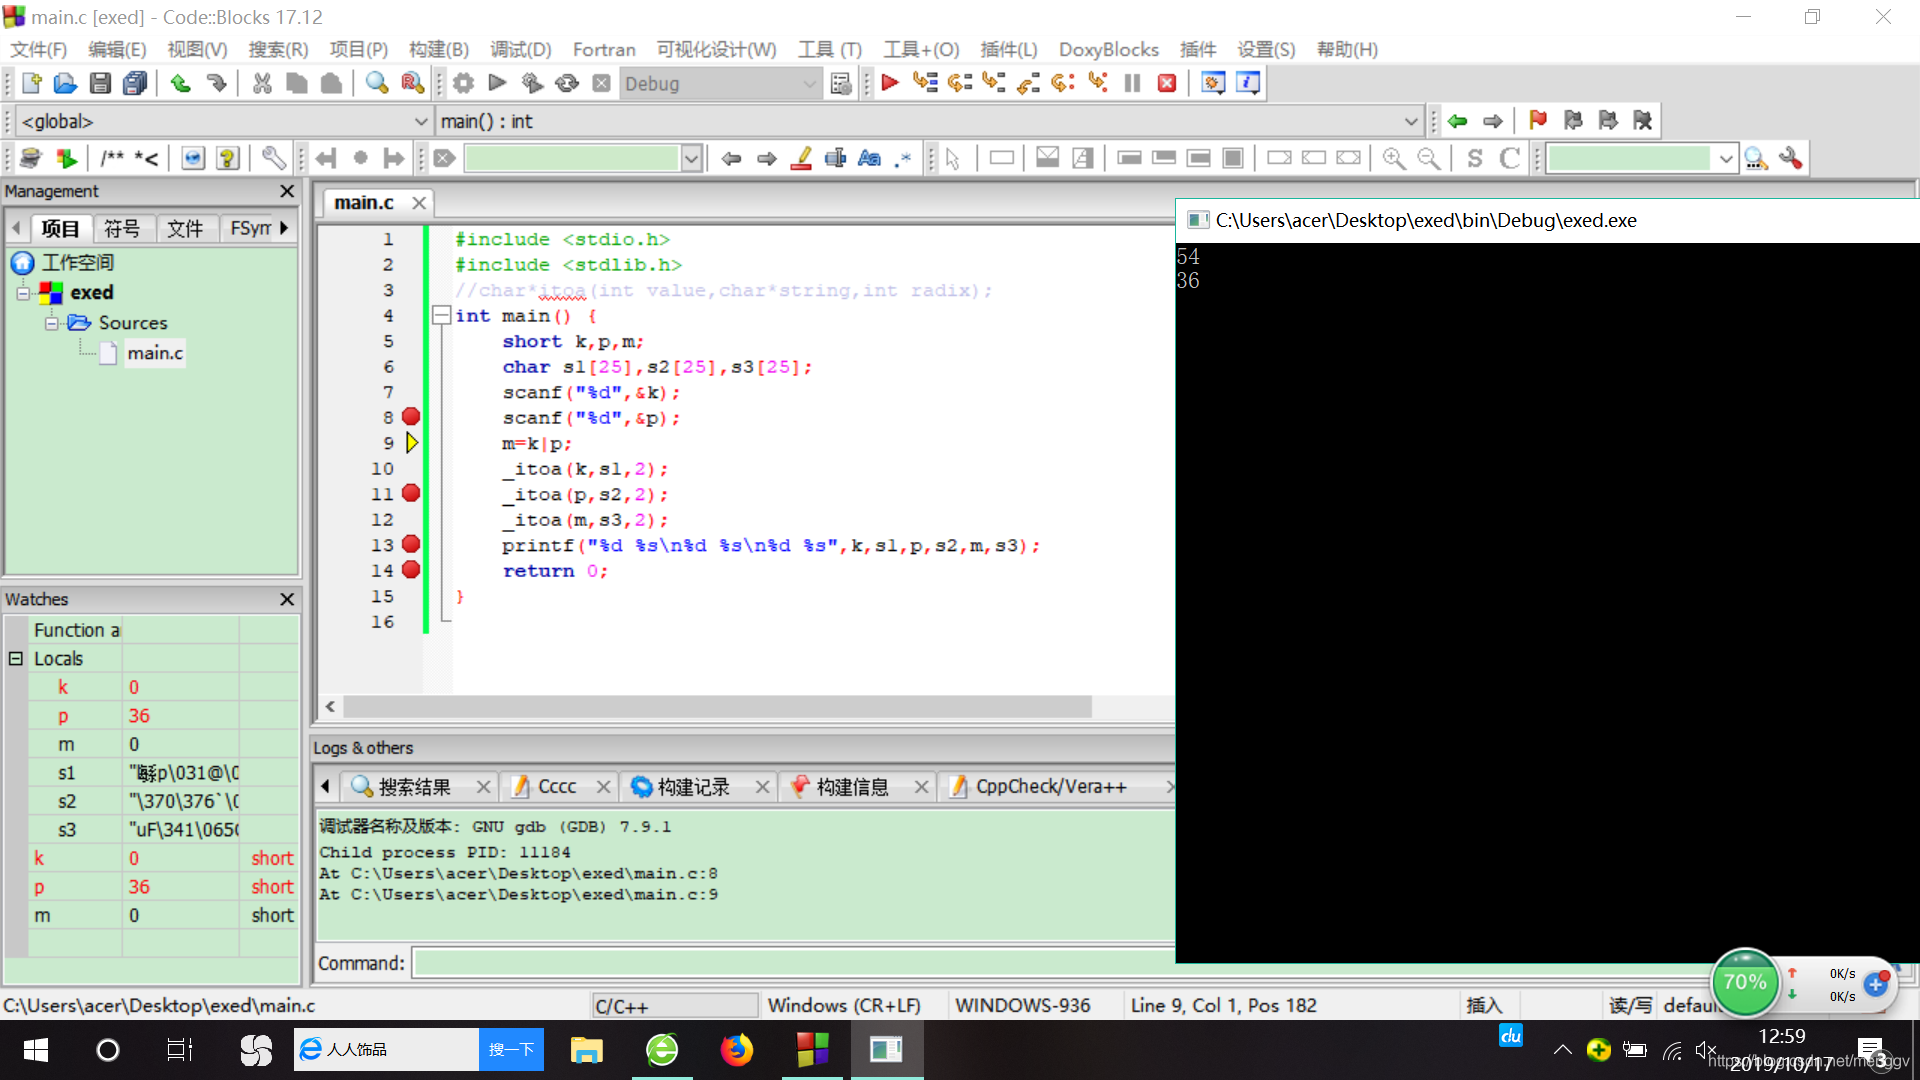Open the 文件 File menu
The image size is (1920, 1080).
coord(40,49)
